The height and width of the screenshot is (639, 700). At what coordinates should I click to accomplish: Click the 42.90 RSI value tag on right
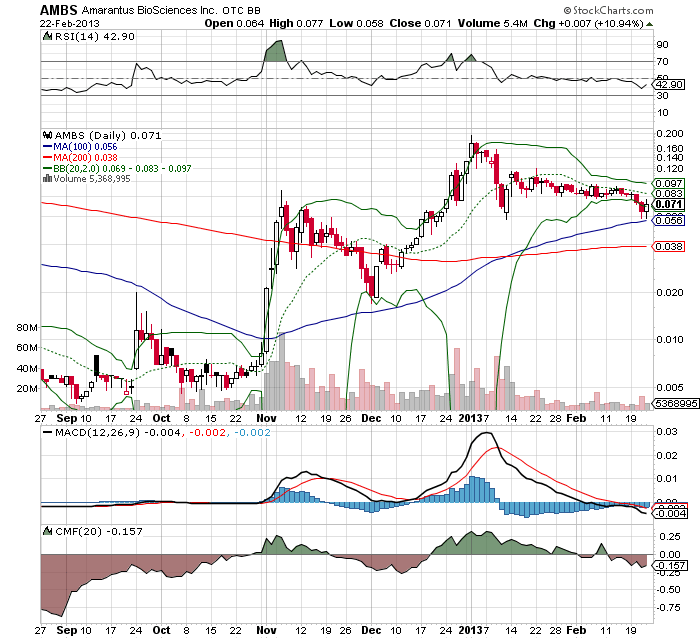[669, 84]
